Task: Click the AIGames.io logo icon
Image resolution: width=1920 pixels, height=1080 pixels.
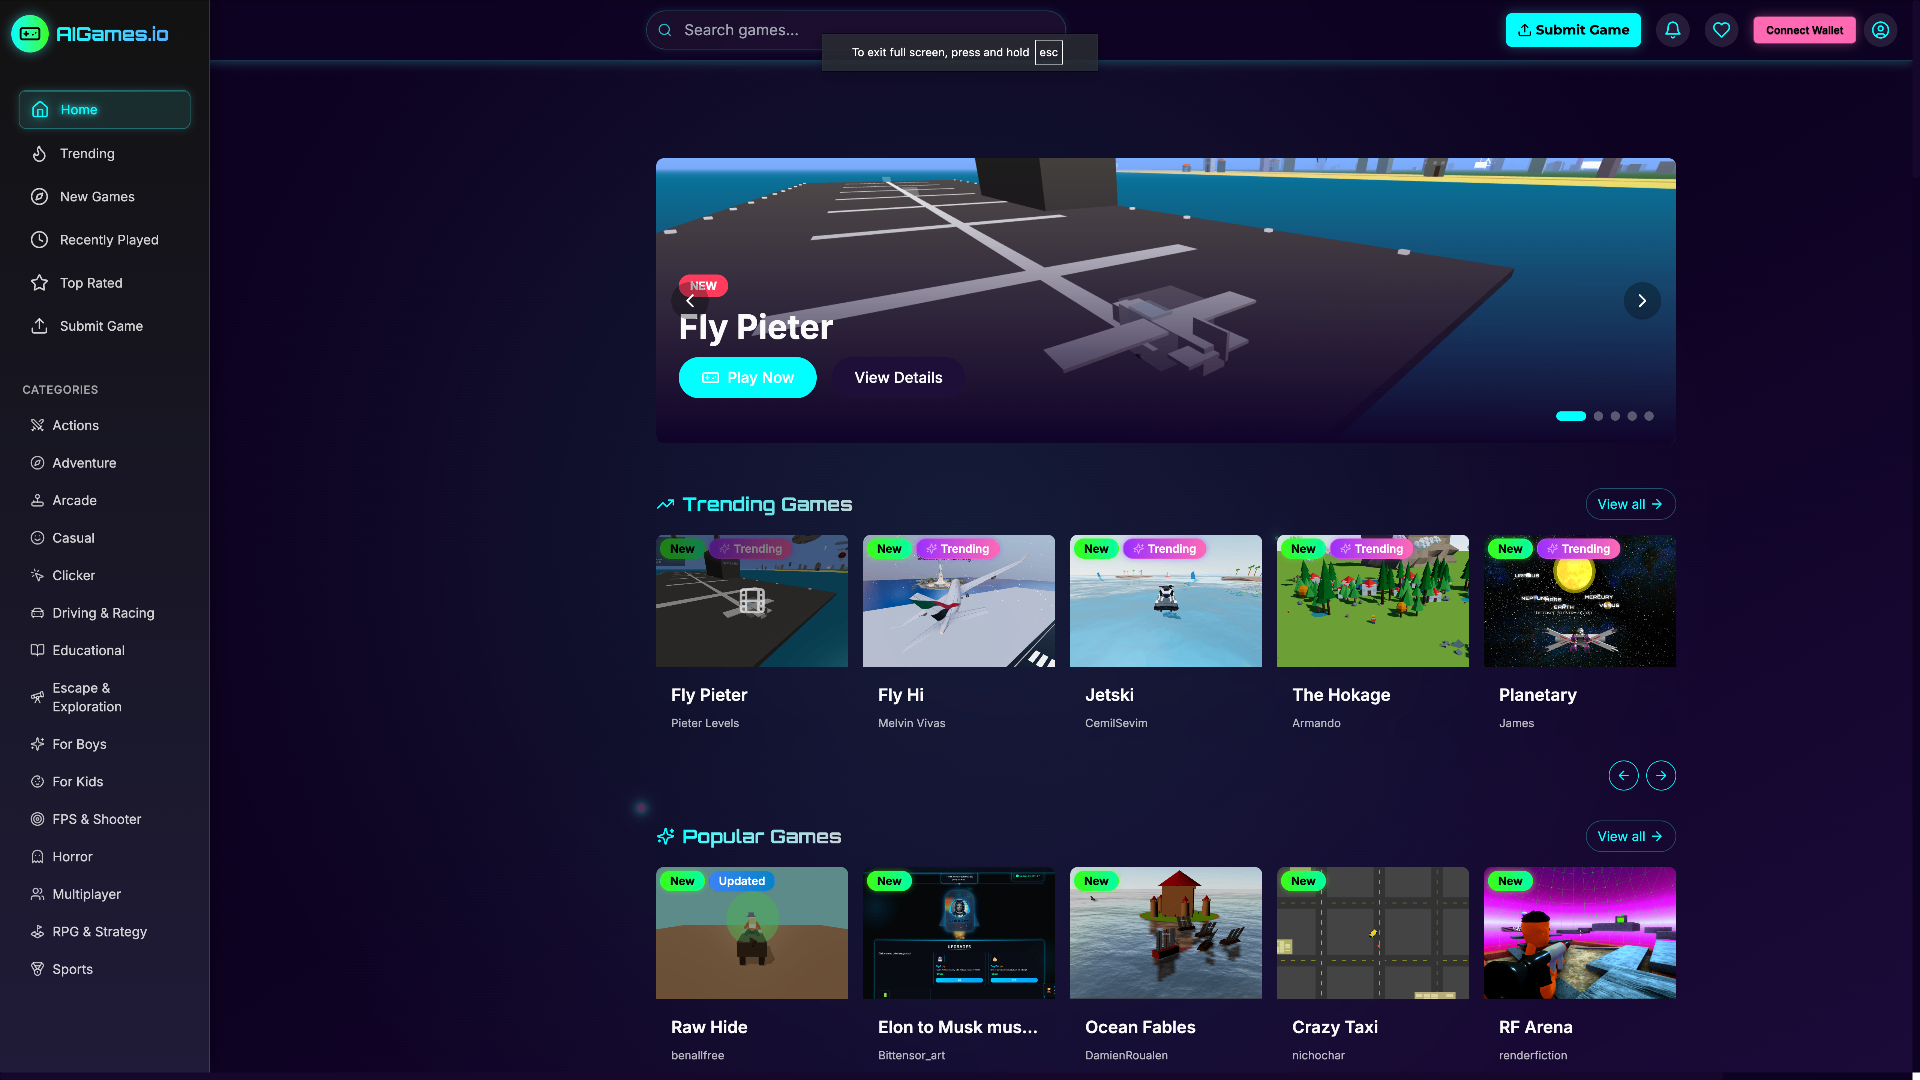Action: (x=30, y=34)
